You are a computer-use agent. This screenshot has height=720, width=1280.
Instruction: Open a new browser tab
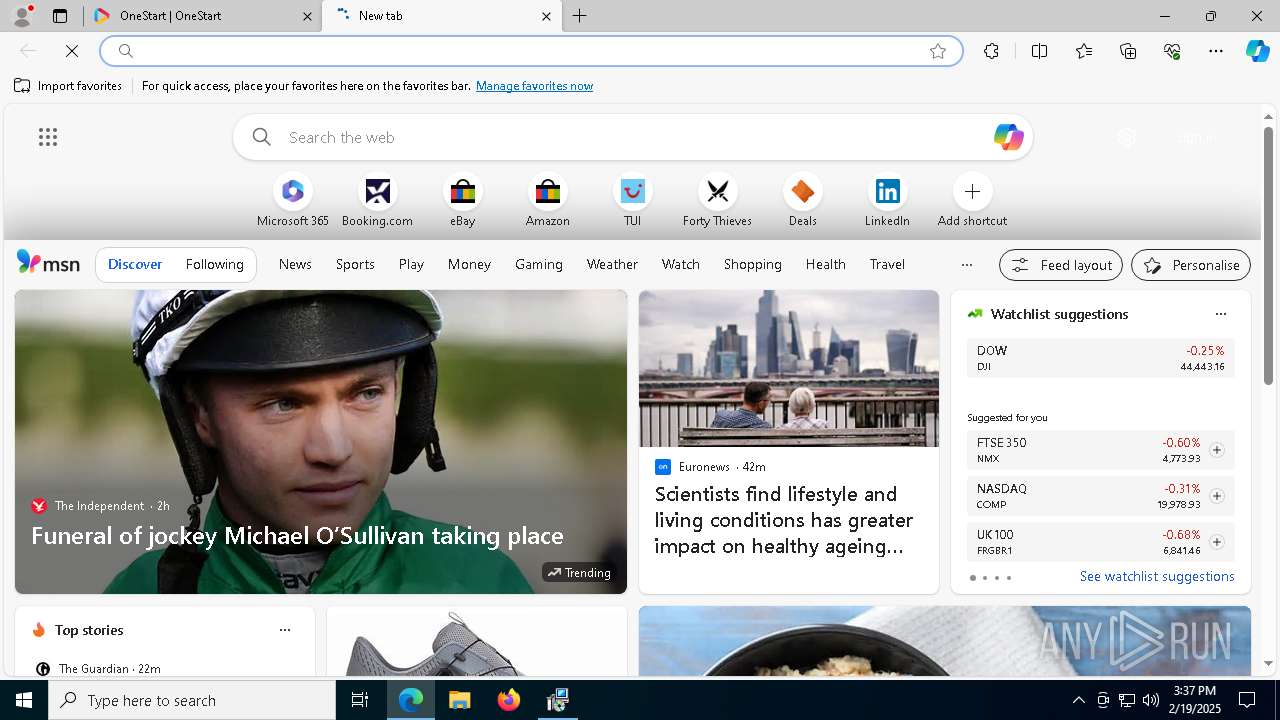(x=580, y=16)
